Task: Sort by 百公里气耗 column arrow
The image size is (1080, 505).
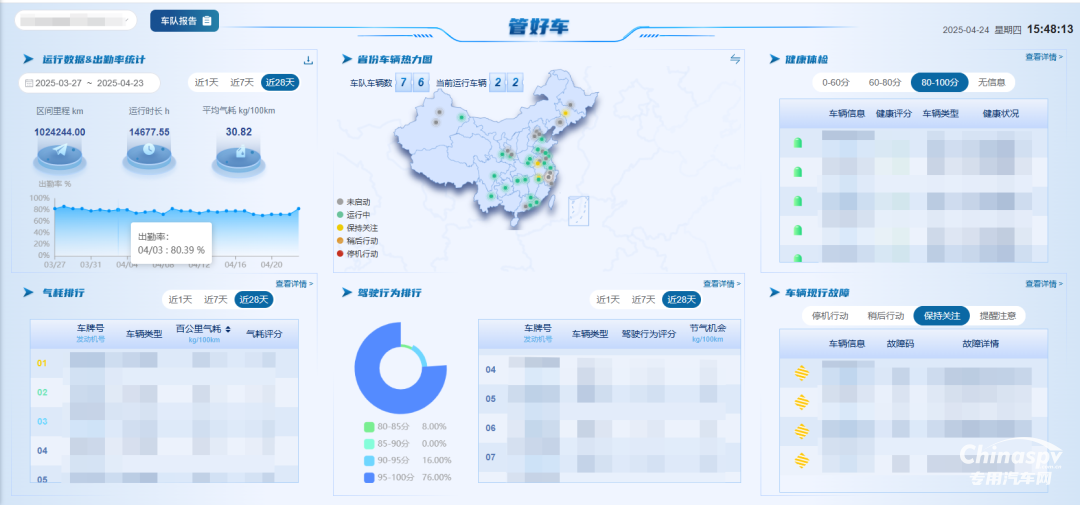Action: pos(227,329)
